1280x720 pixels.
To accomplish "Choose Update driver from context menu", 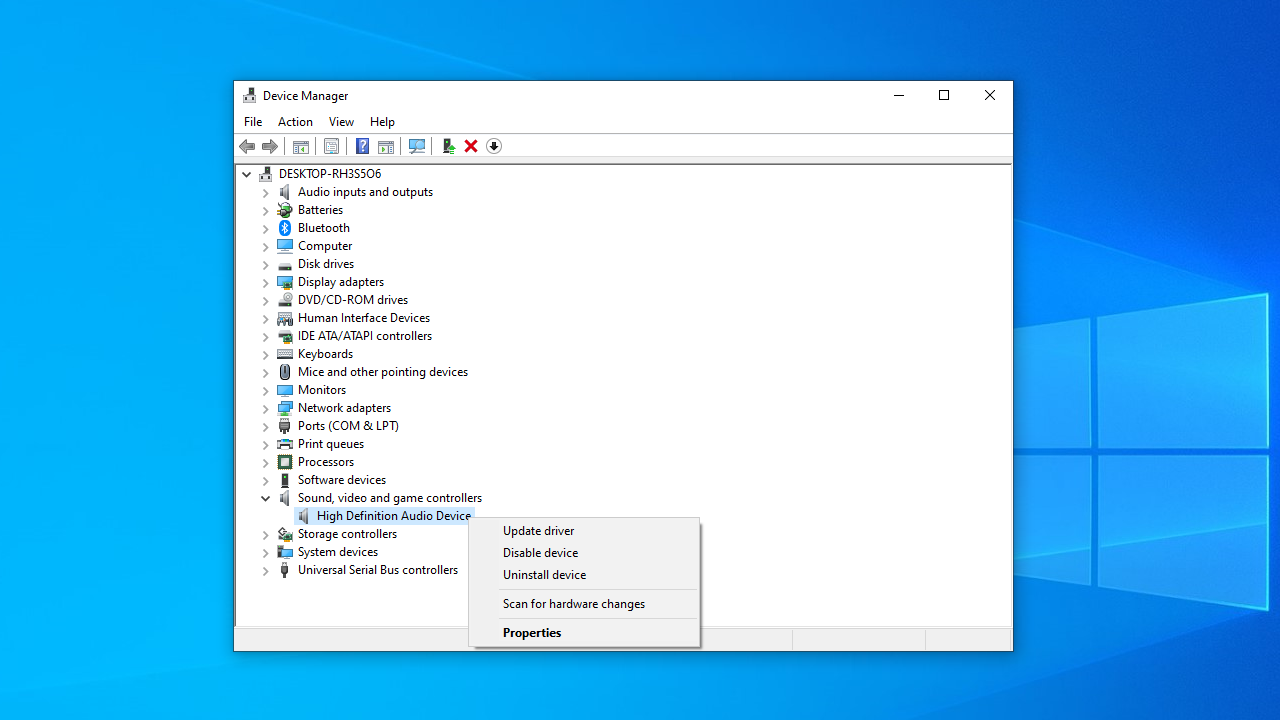I will [x=538, y=531].
